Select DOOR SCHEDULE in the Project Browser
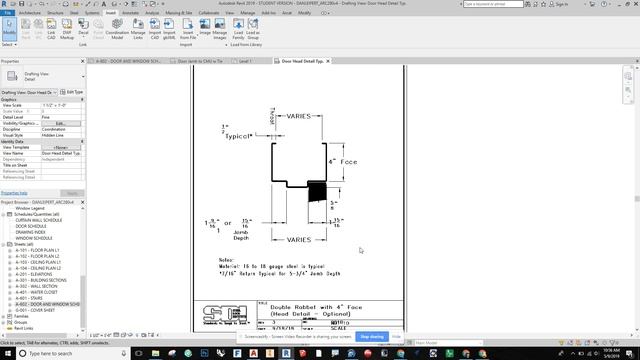The image size is (640, 360). point(31,226)
